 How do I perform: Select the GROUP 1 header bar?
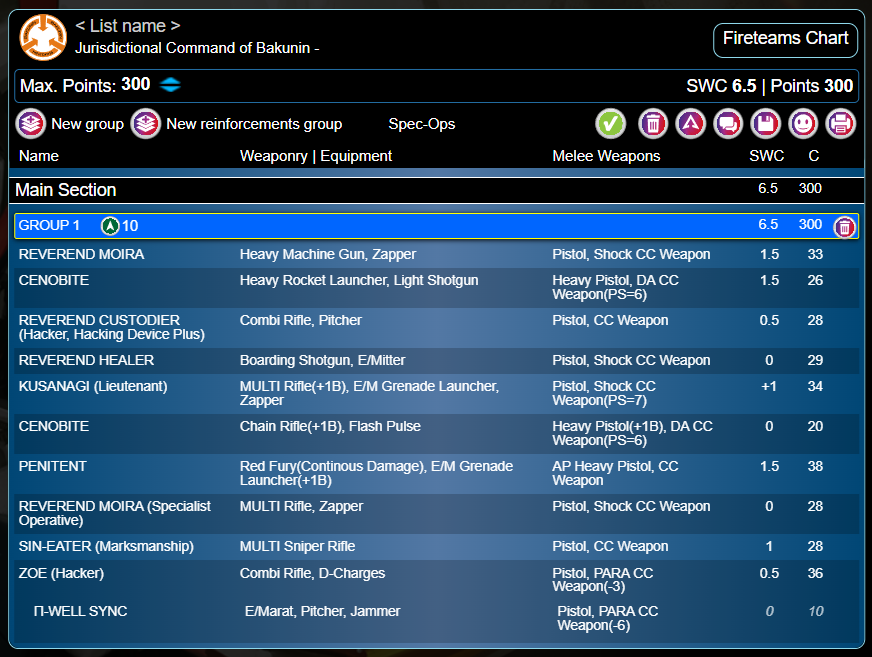tap(437, 226)
